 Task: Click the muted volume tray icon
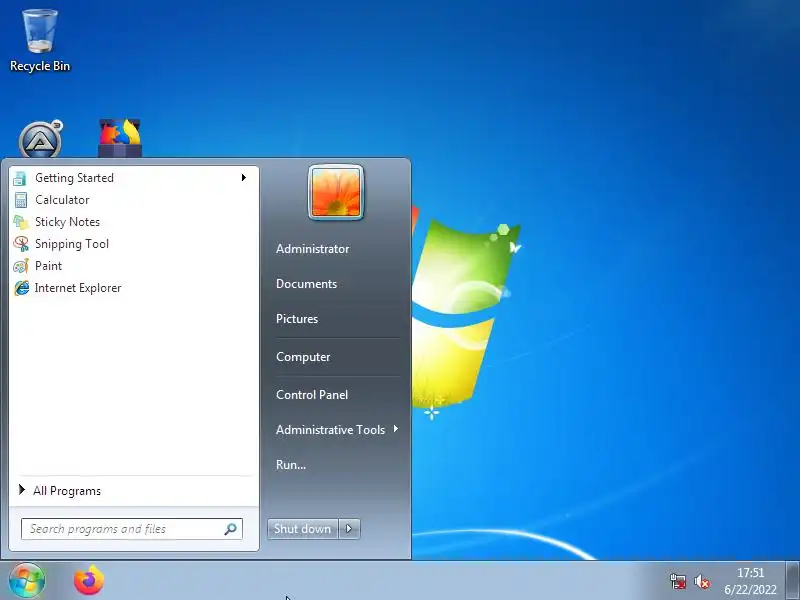702,581
